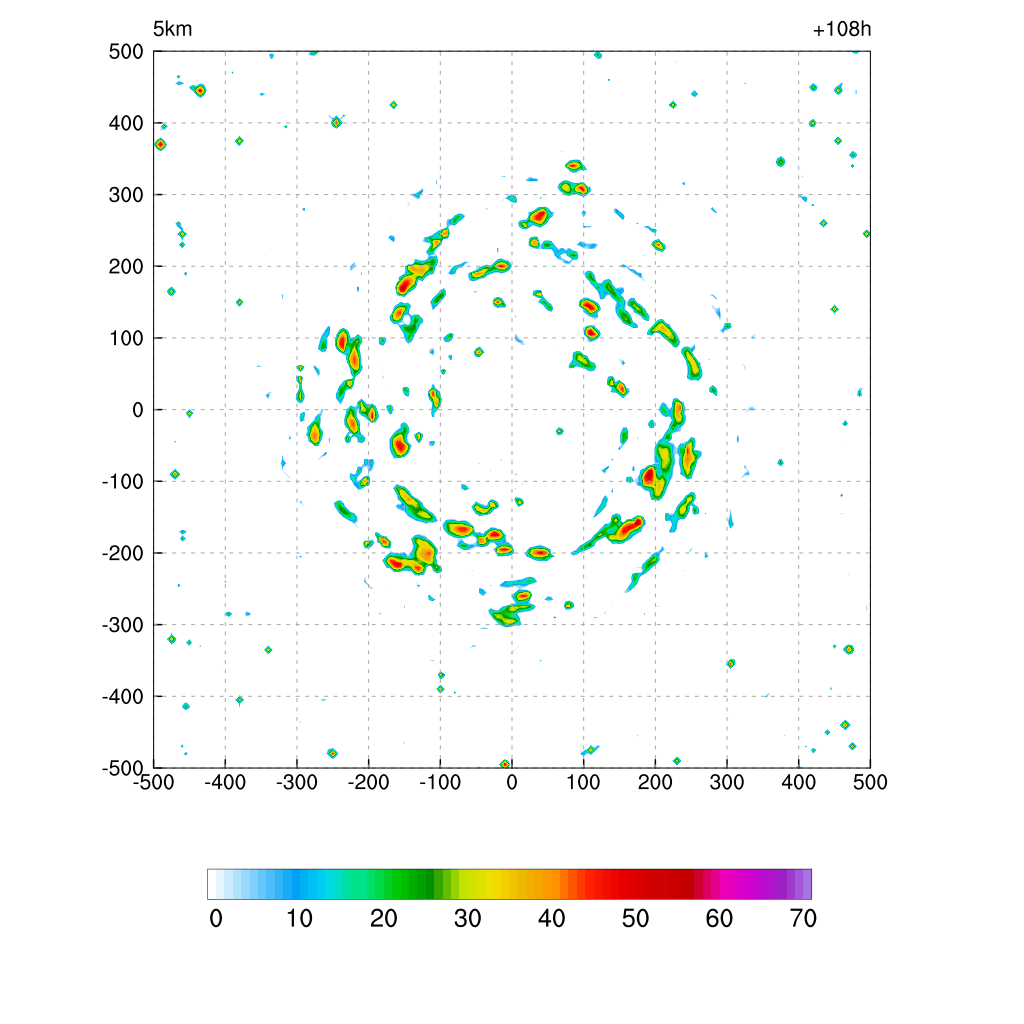Click x-axis tick label 100
The width and height of the screenshot is (1024, 1024).
tap(583, 782)
